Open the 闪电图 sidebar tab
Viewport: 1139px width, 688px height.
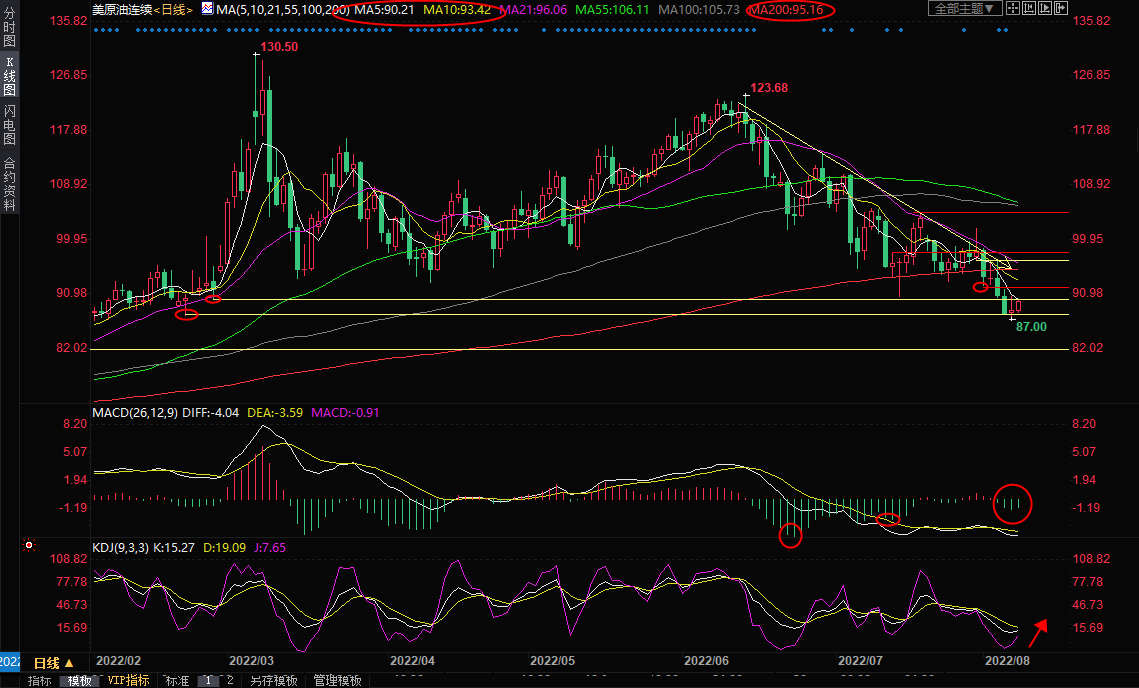(9, 124)
